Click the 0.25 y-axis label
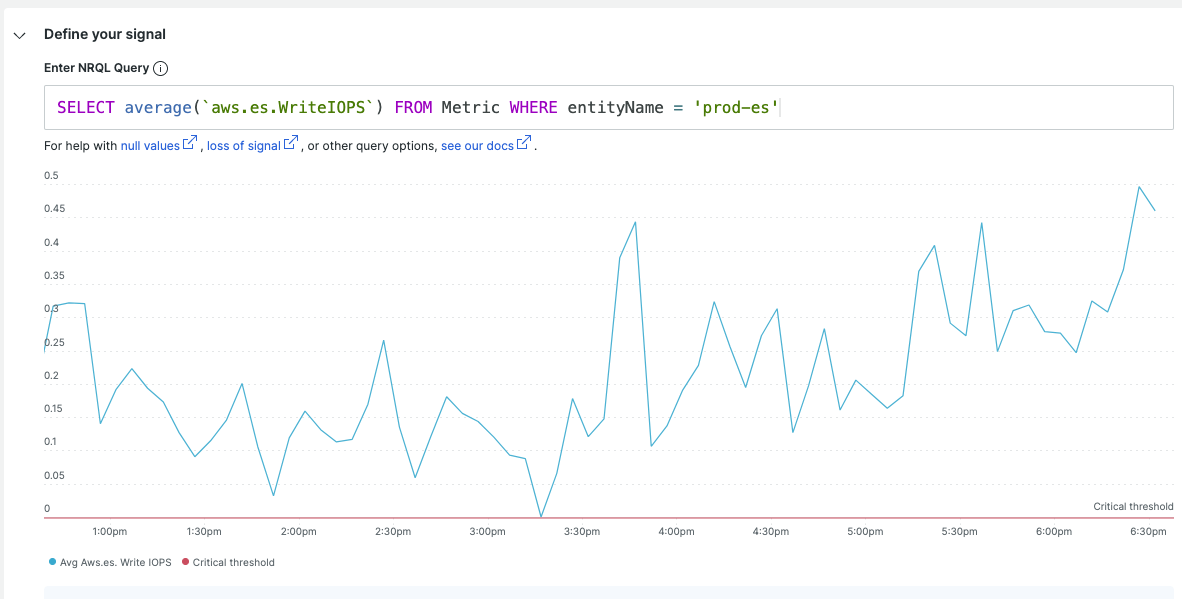The image size is (1182, 599). pyautogui.click(x=54, y=343)
